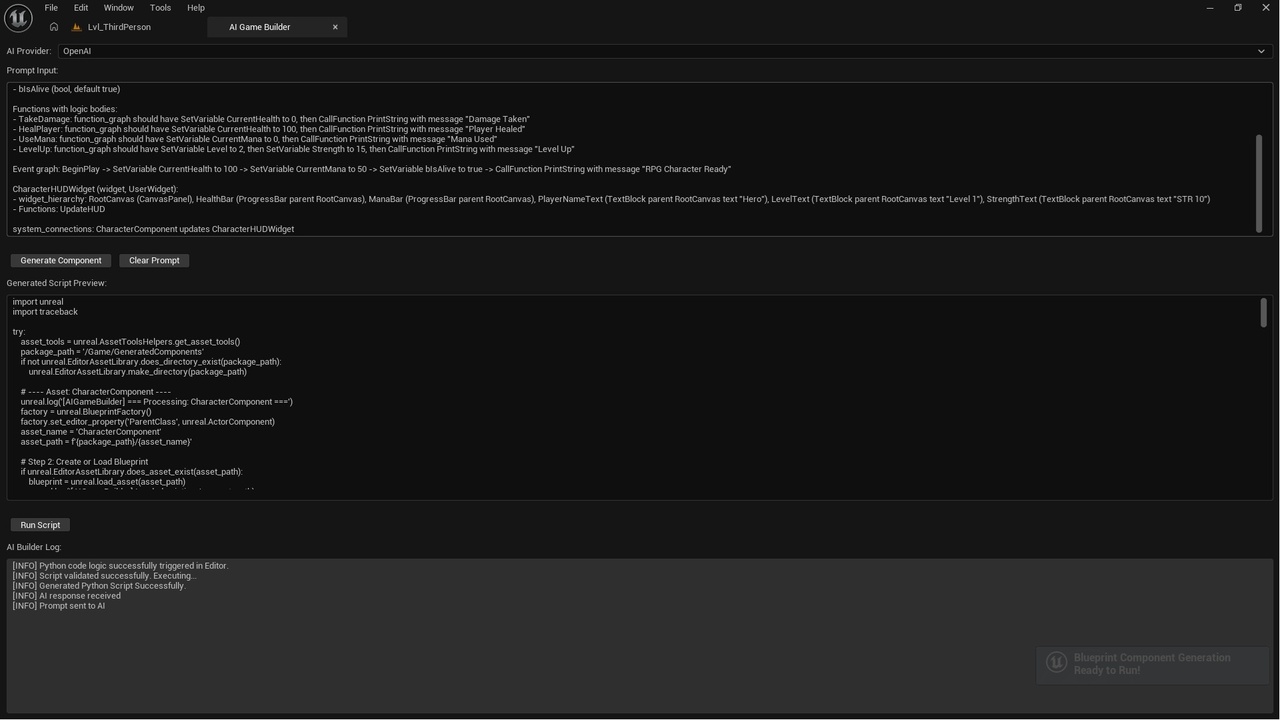This screenshot has width=1280, height=720.
Task: Click the 'factory = unreal.BlueprintFactory()' script line
Action: coord(86,412)
